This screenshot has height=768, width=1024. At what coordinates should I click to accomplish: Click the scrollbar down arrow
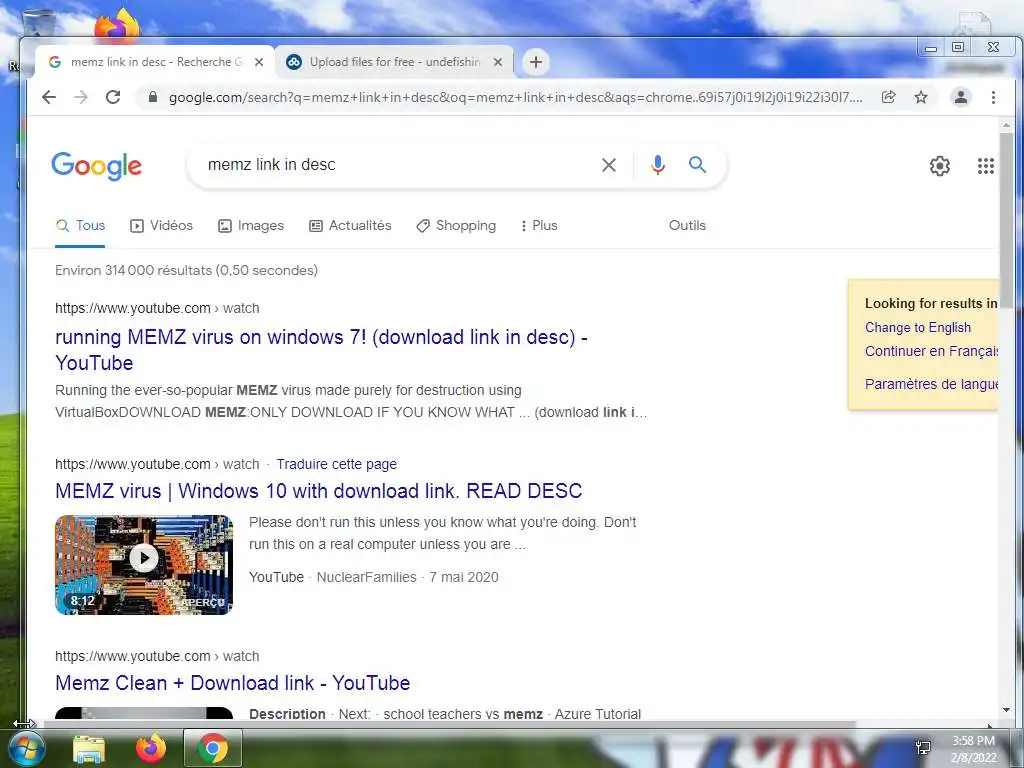click(x=1006, y=710)
